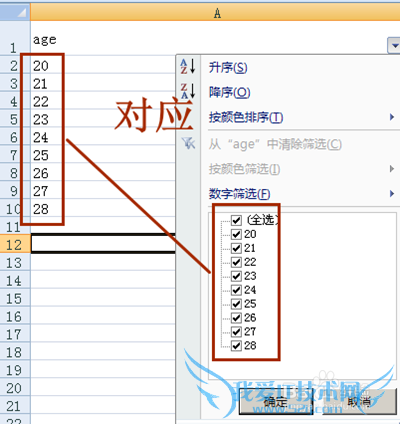Uncheck the 20 filter checkbox
This screenshot has width=400, height=424.
coord(236,234)
